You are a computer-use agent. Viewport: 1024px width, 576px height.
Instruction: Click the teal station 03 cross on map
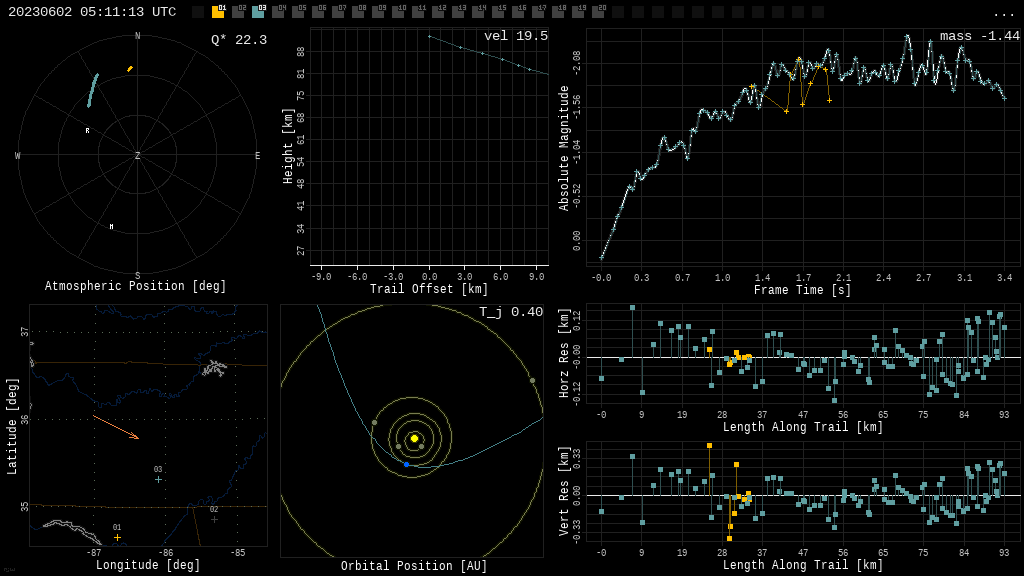click(x=158, y=479)
